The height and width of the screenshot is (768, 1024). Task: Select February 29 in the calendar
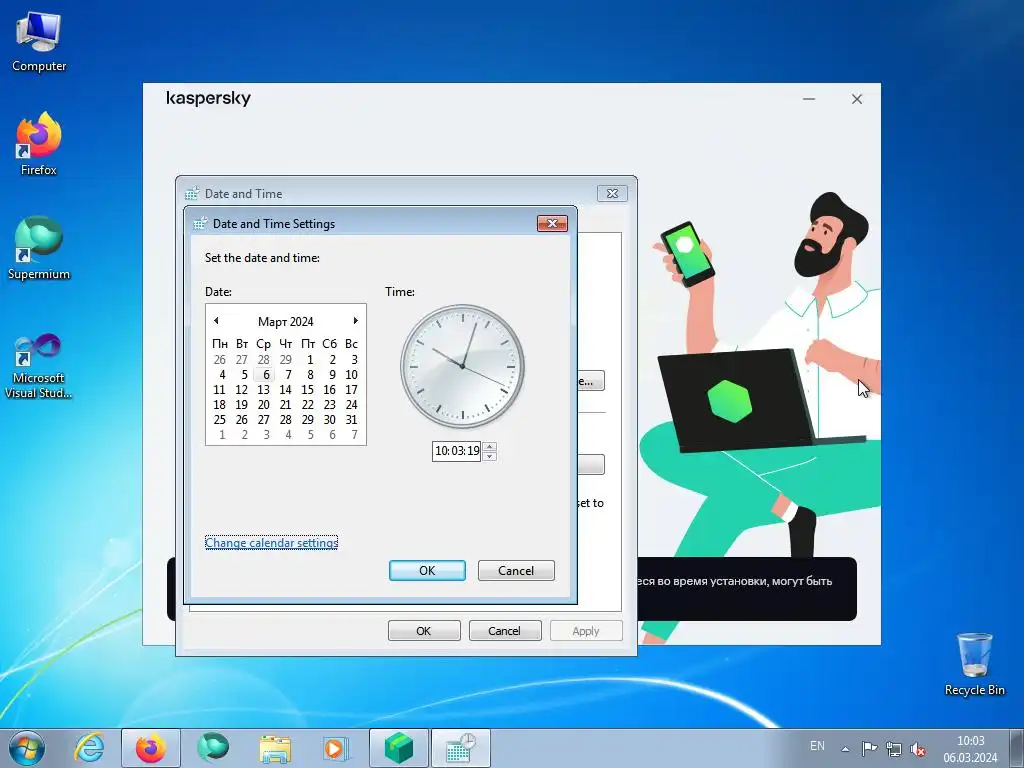[x=285, y=359]
